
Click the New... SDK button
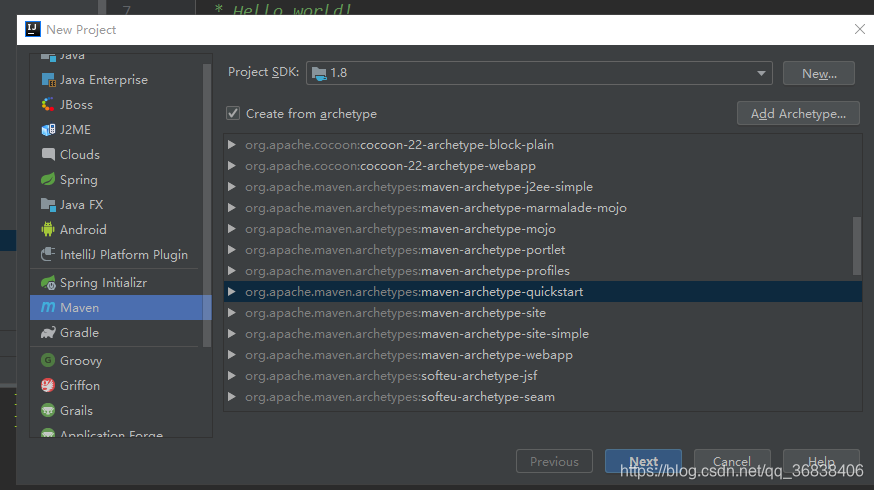[819, 73]
